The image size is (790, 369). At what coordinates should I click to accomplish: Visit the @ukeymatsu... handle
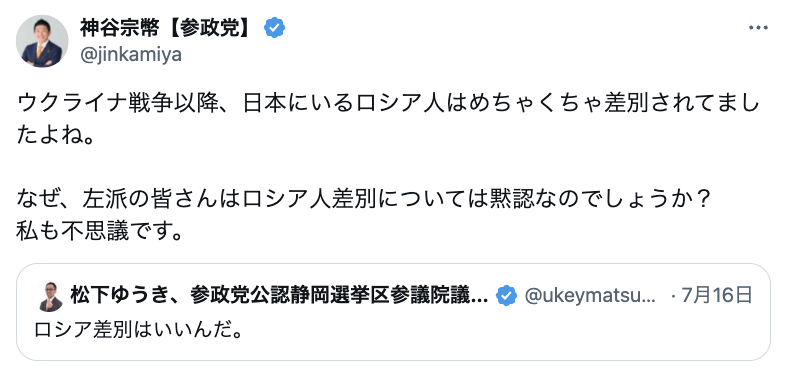(589, 295)
